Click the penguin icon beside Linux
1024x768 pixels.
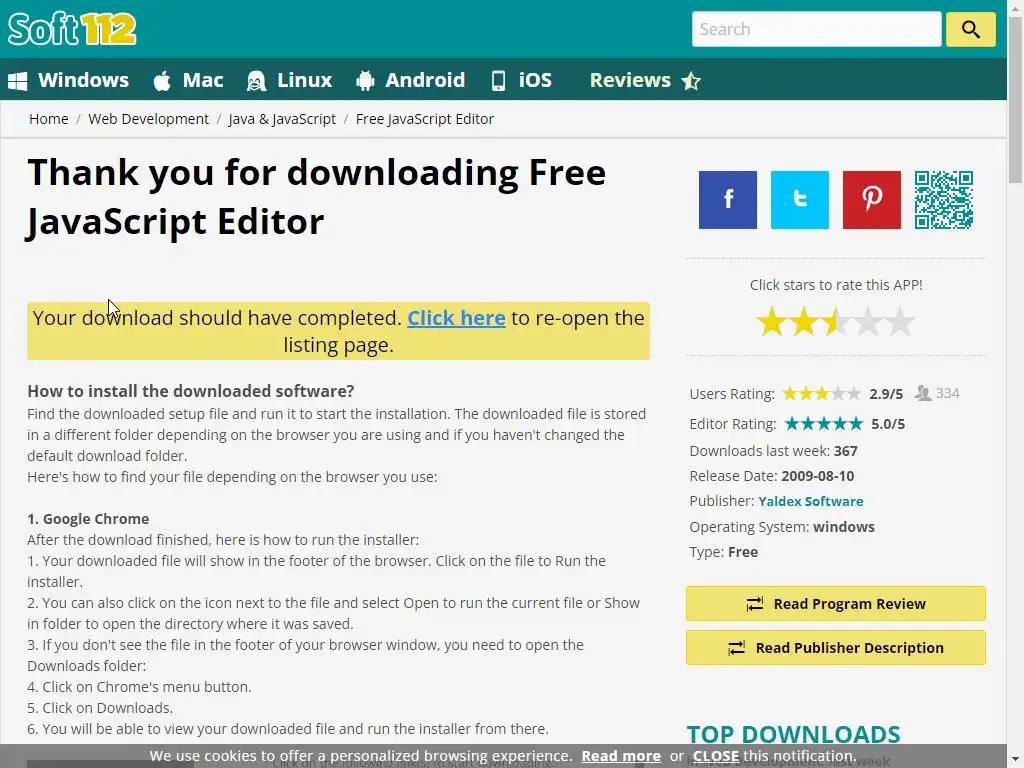tap(256, 81)
